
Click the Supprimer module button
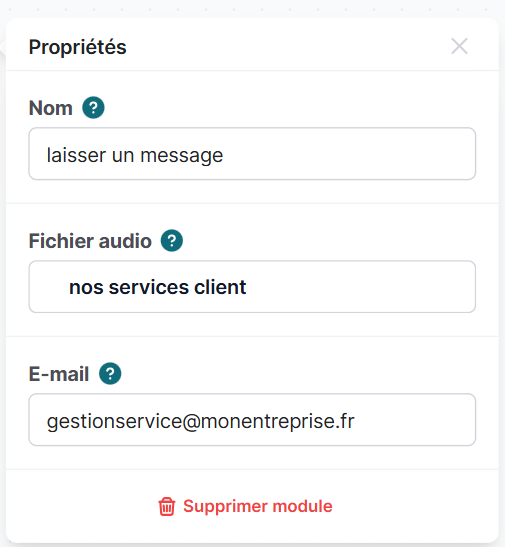point(246,506)
